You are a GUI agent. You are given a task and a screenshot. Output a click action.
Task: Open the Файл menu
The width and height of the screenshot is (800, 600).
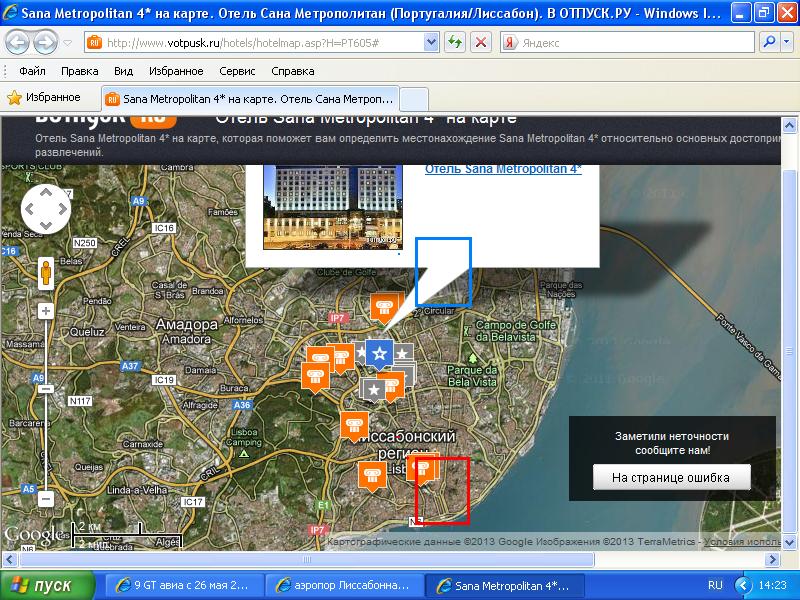tap(33, 71)
